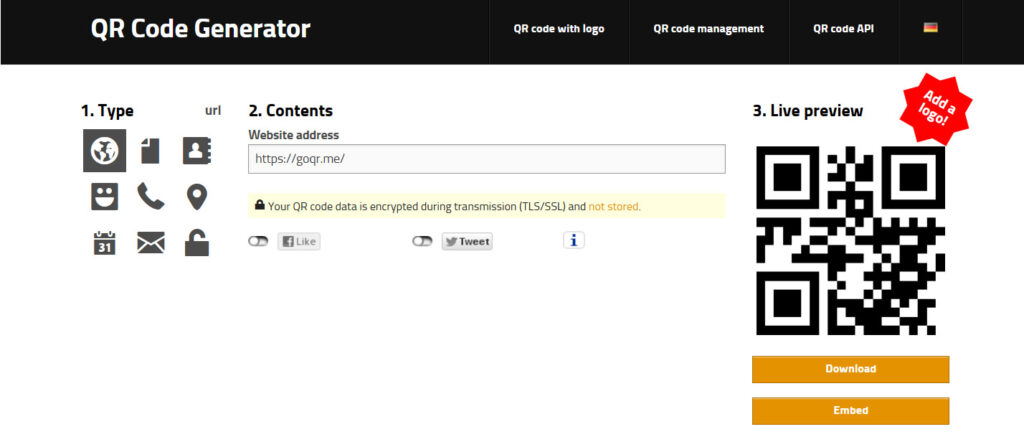
Task: Focus the Website address input field
Action: pyautogui.click(x=487, y=159)
